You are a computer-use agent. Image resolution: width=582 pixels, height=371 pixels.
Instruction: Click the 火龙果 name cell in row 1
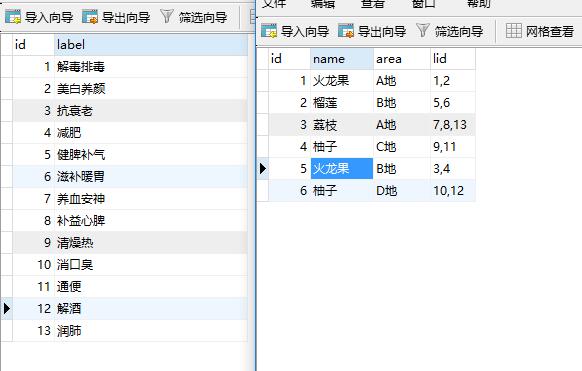(x=342, y=81)
